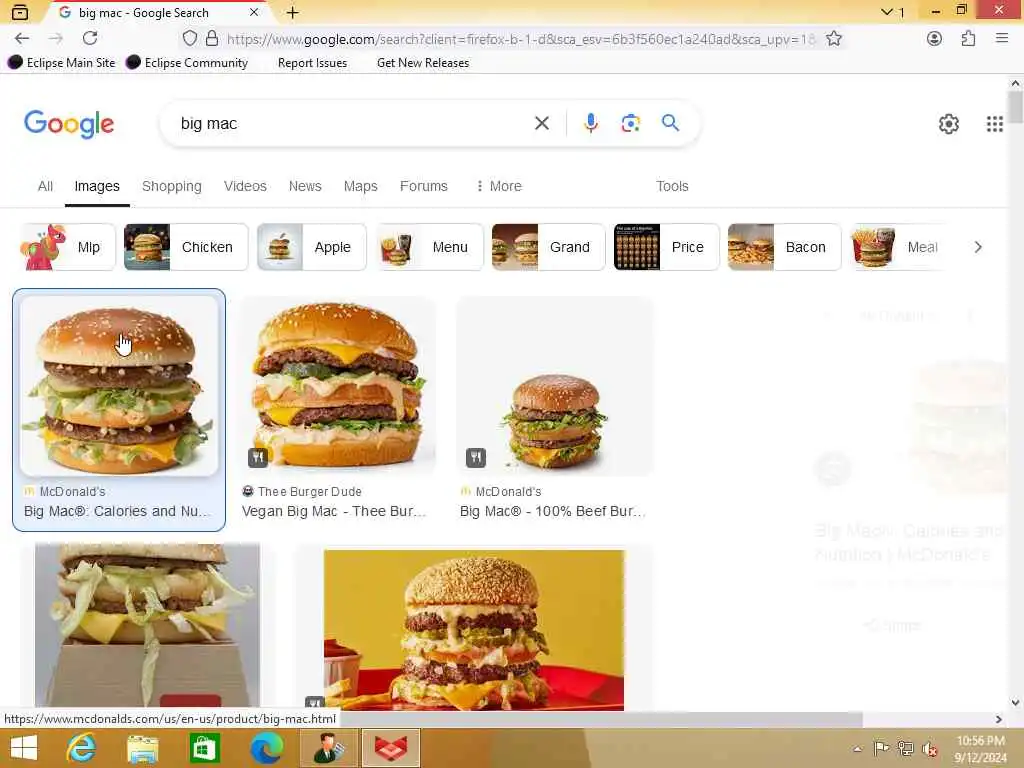
Task: Switch to the Forums tab
Action: (423, 186)
